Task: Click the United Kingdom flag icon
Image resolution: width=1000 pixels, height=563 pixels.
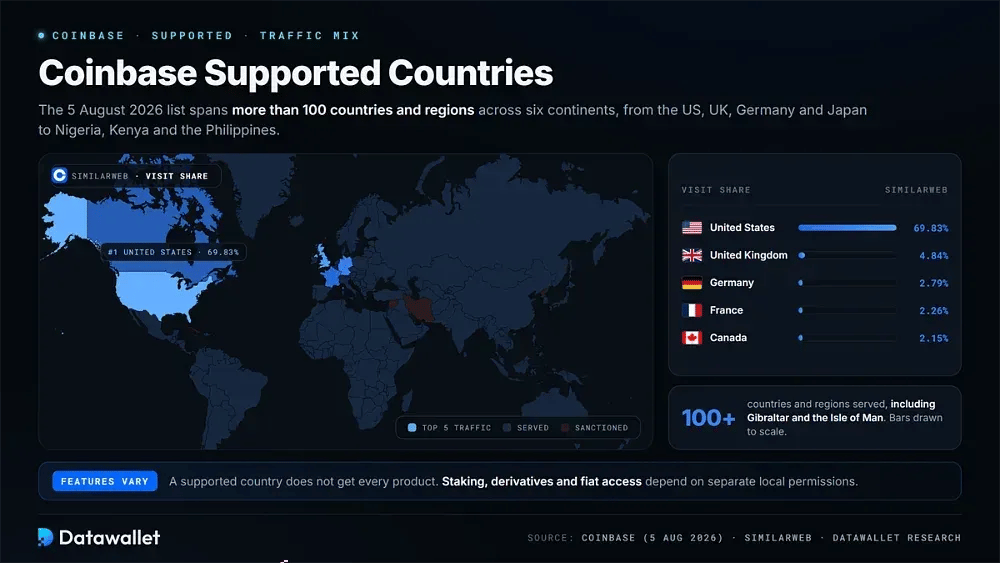Action: [692, 255]
